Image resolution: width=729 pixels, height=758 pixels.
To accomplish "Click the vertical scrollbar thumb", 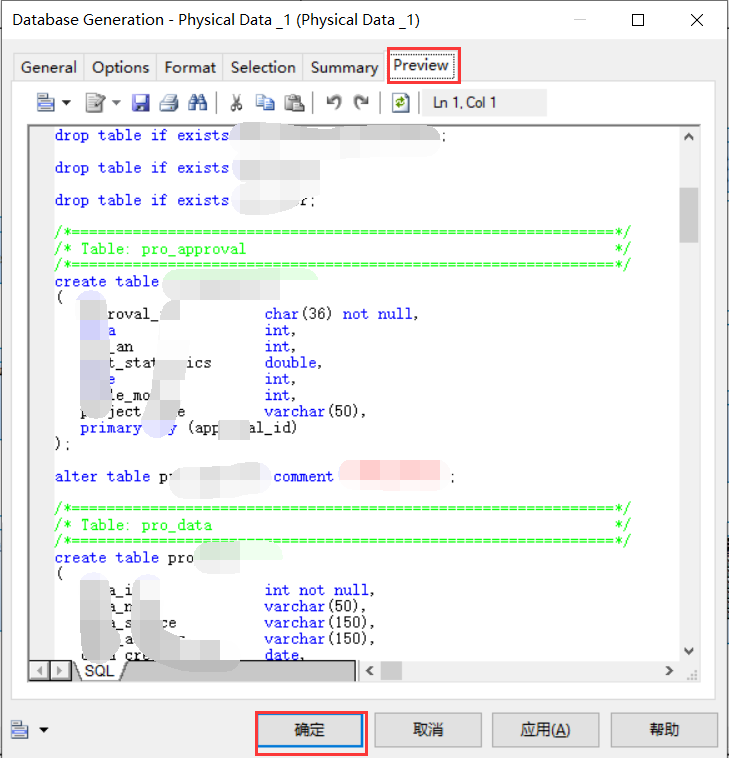I will (x=689, y=215).
